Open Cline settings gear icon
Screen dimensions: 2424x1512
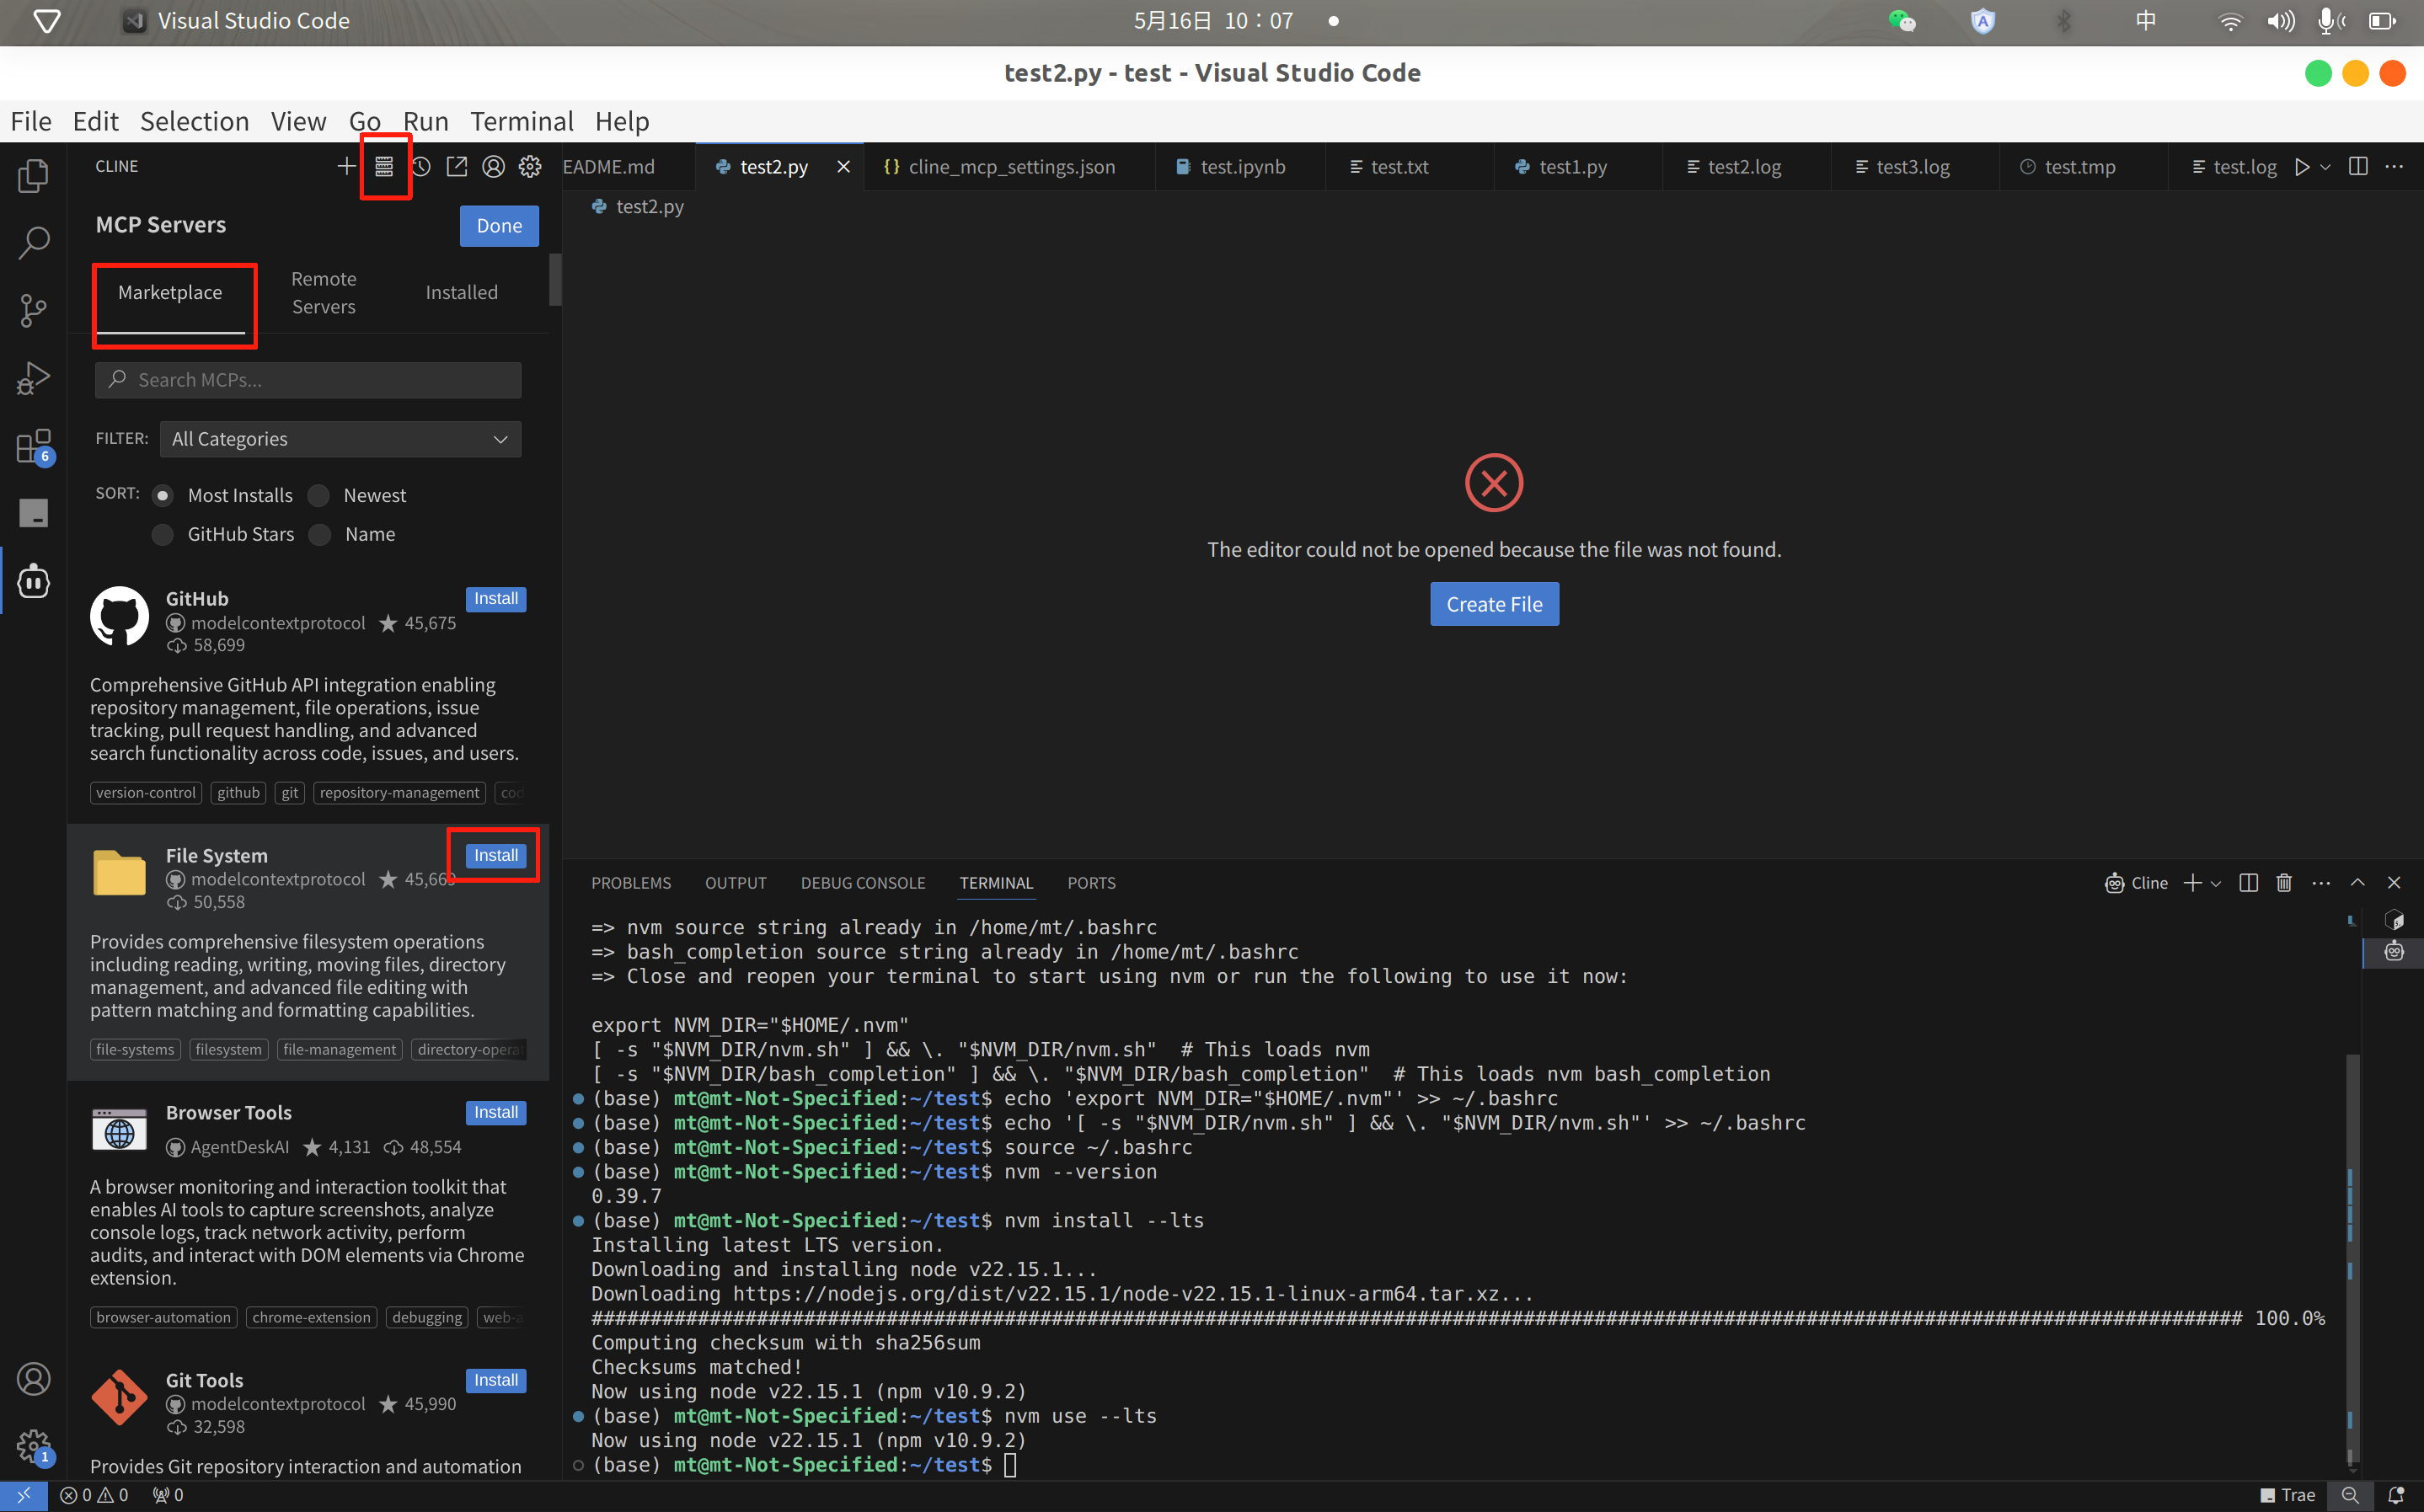(x=530, y=166)
